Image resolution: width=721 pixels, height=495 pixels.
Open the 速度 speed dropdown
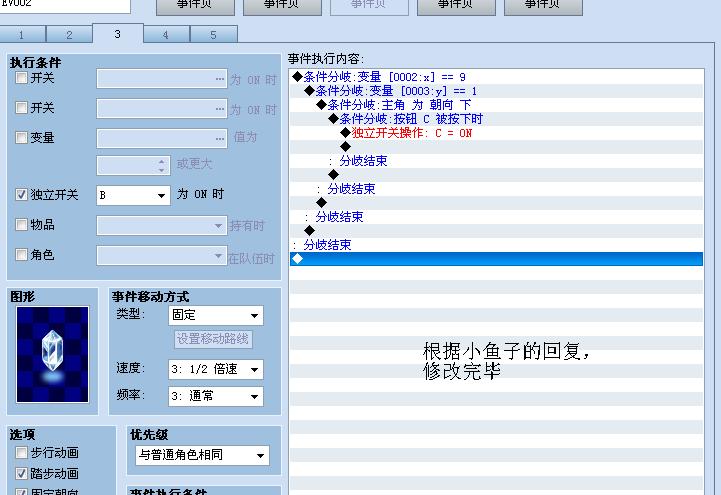coord(216,370)
